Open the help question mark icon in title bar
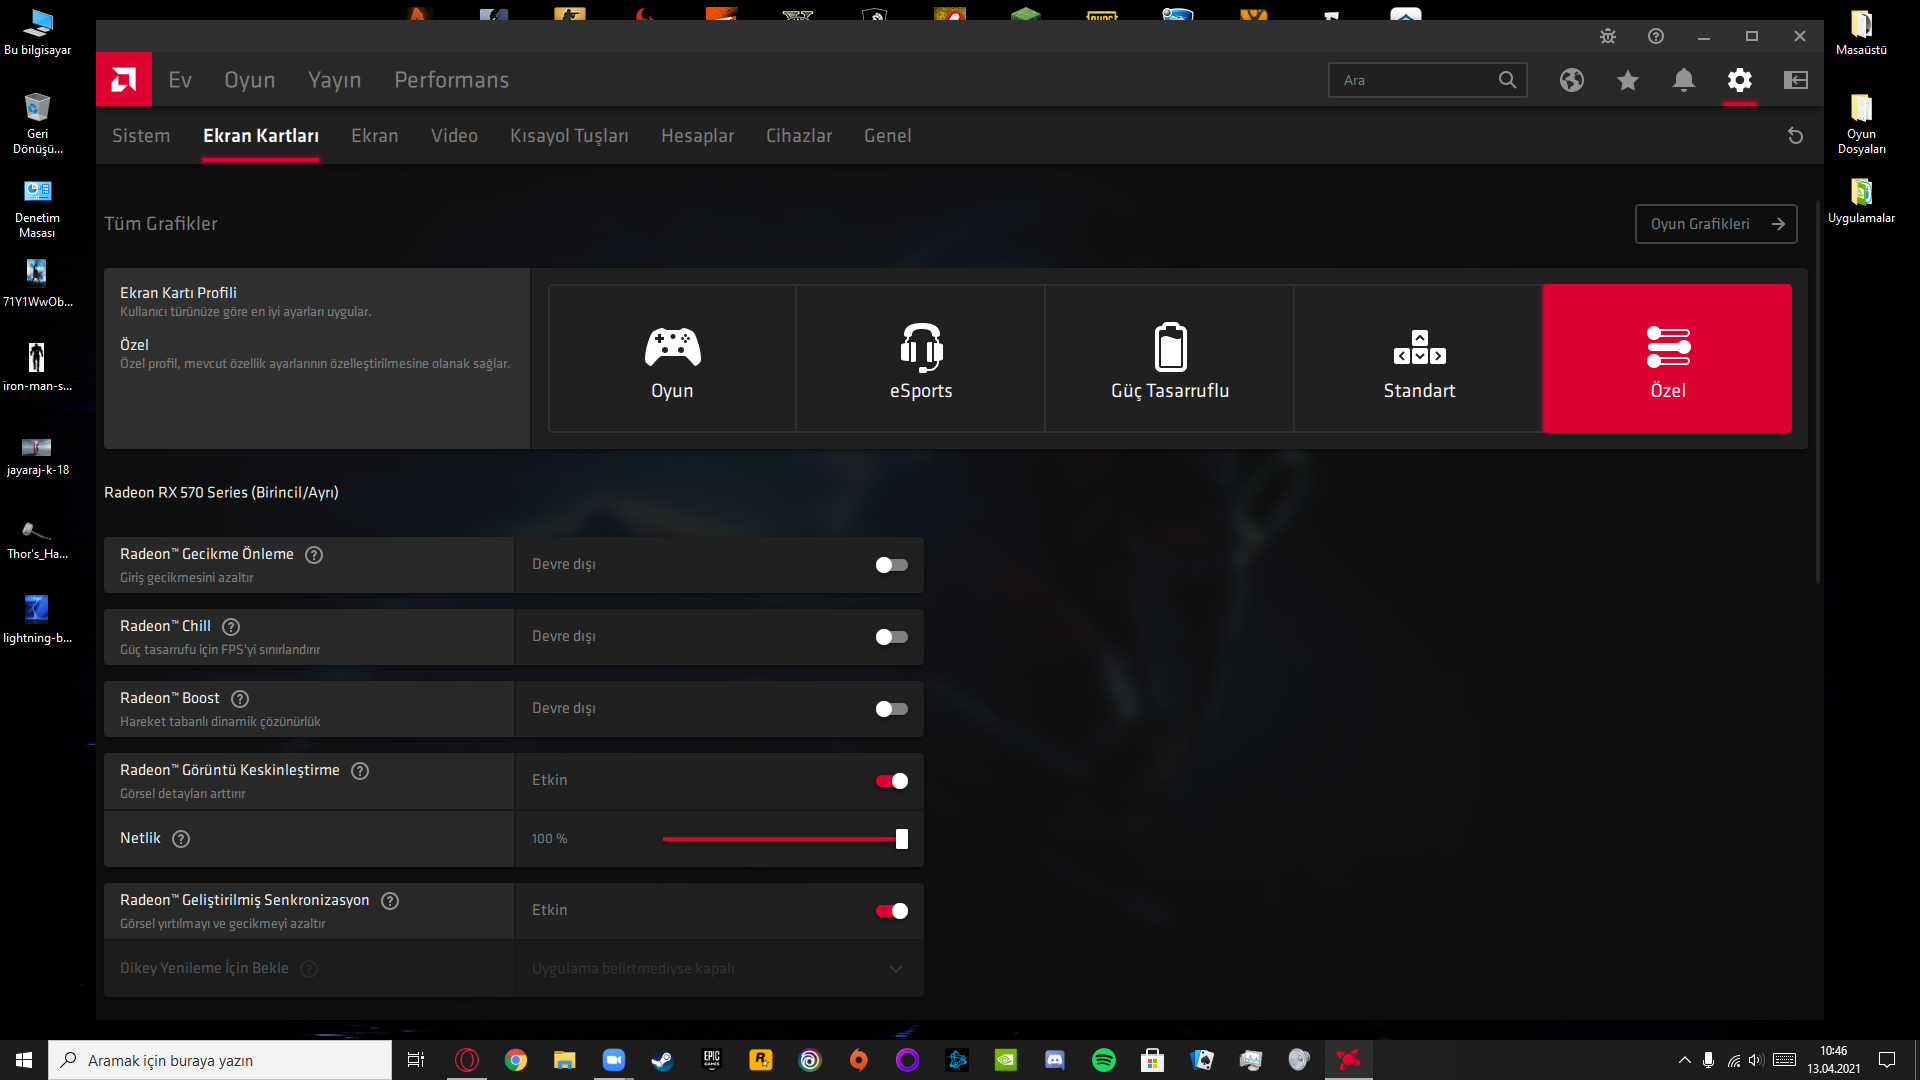The width and height of the screenshot is (1920, 1080). pos(1656,36)
